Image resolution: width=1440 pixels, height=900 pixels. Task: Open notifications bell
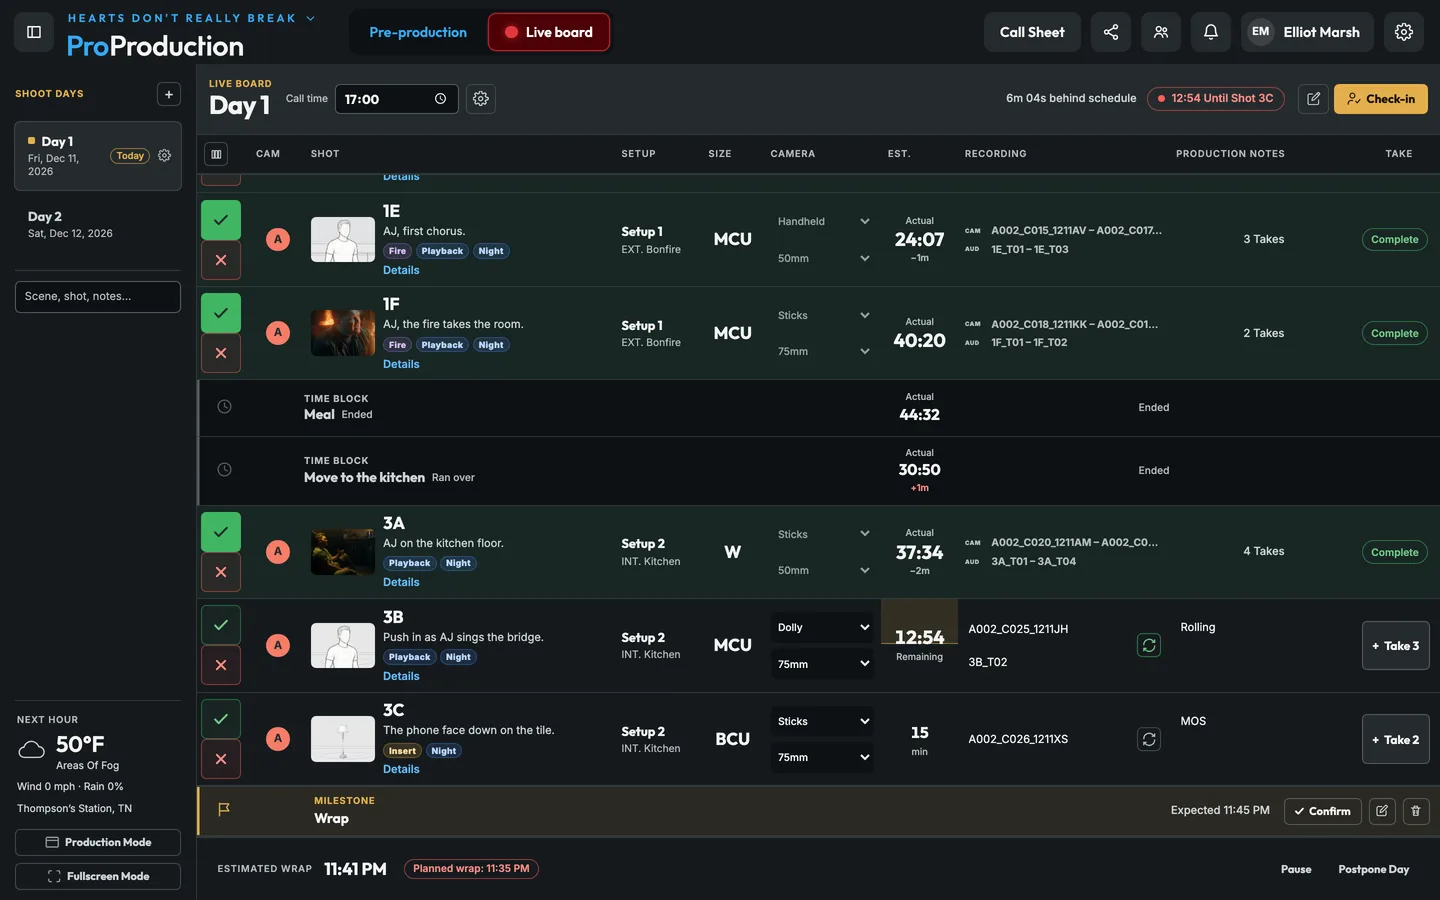coord(1211,32)
